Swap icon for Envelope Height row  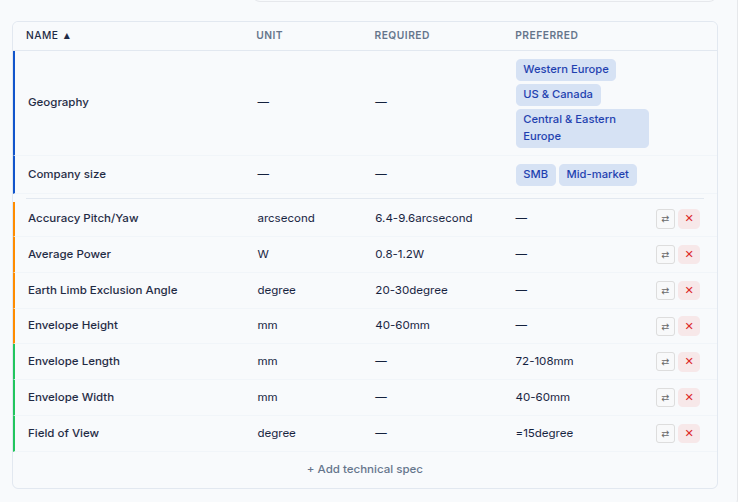[x=665, y=326]
